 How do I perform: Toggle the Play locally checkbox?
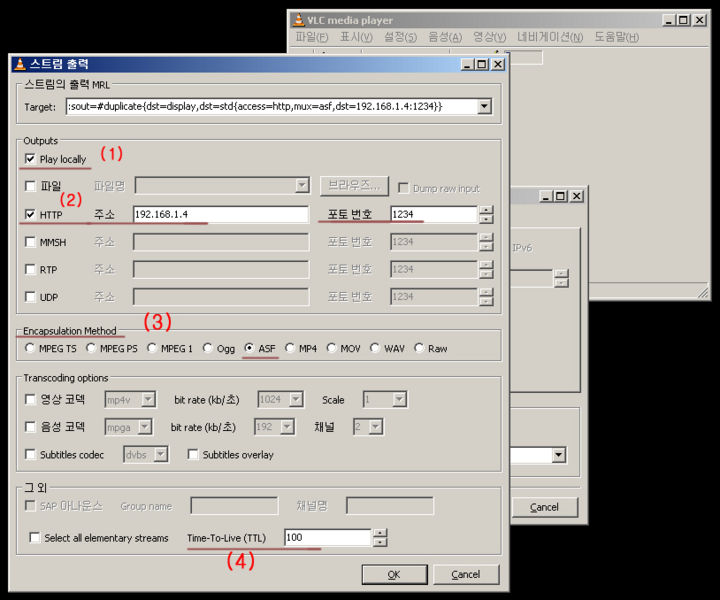click(x=30, y=159)
